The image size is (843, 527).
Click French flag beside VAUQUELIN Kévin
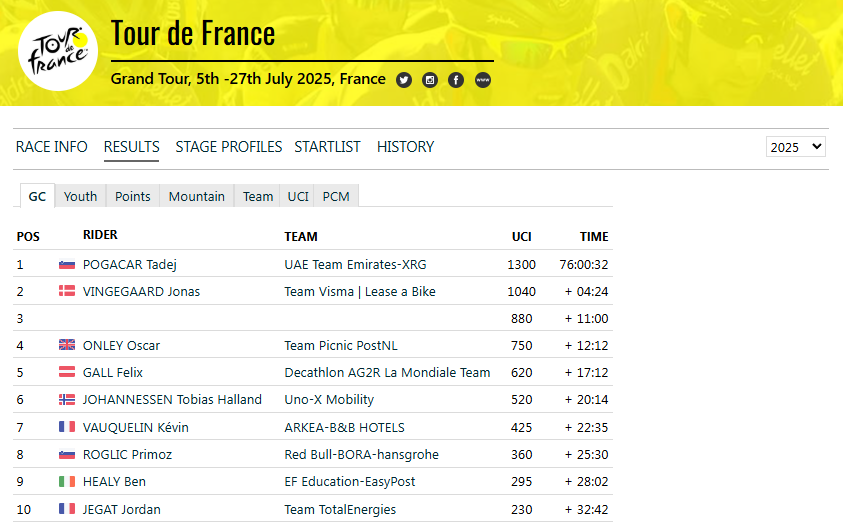tap(67, 427)
